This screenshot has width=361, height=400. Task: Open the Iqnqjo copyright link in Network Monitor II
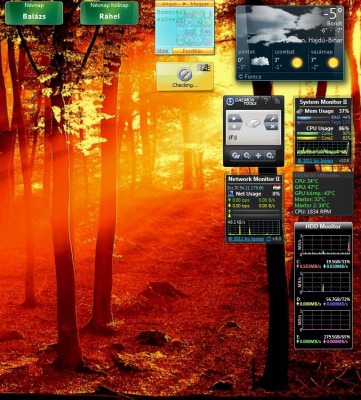[246, 239]
